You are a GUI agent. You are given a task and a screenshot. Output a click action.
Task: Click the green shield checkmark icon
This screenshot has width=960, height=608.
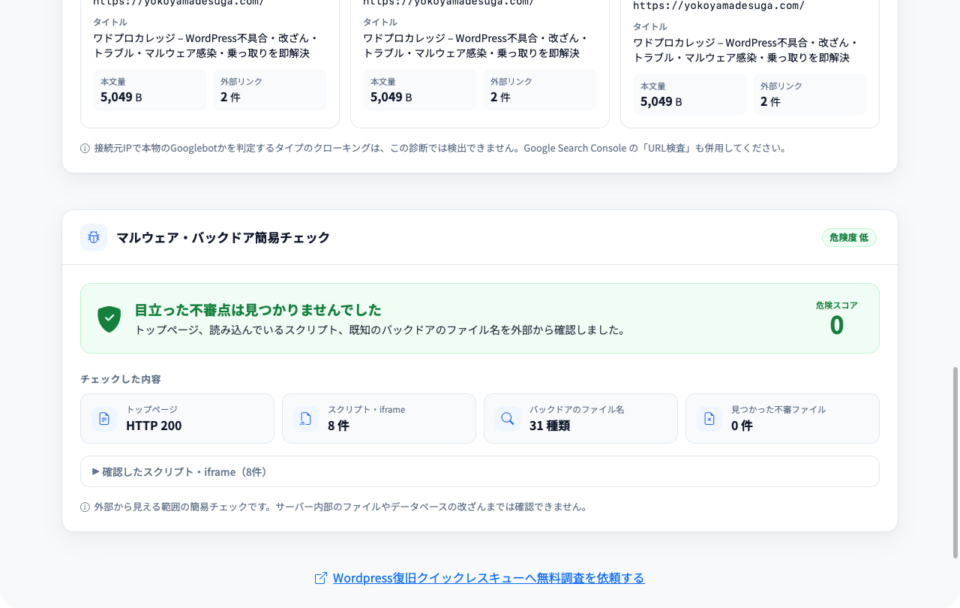pos(109,319)
